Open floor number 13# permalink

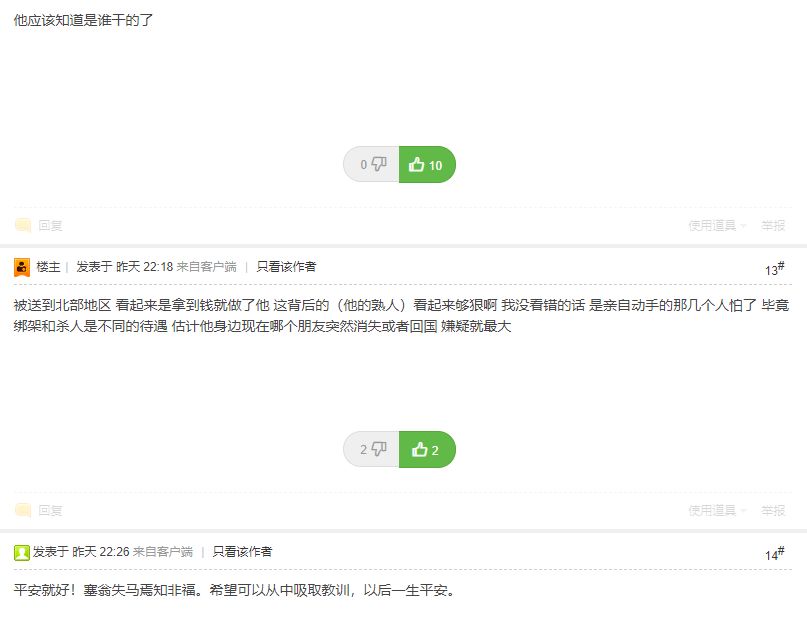click(x=775, y=269)
